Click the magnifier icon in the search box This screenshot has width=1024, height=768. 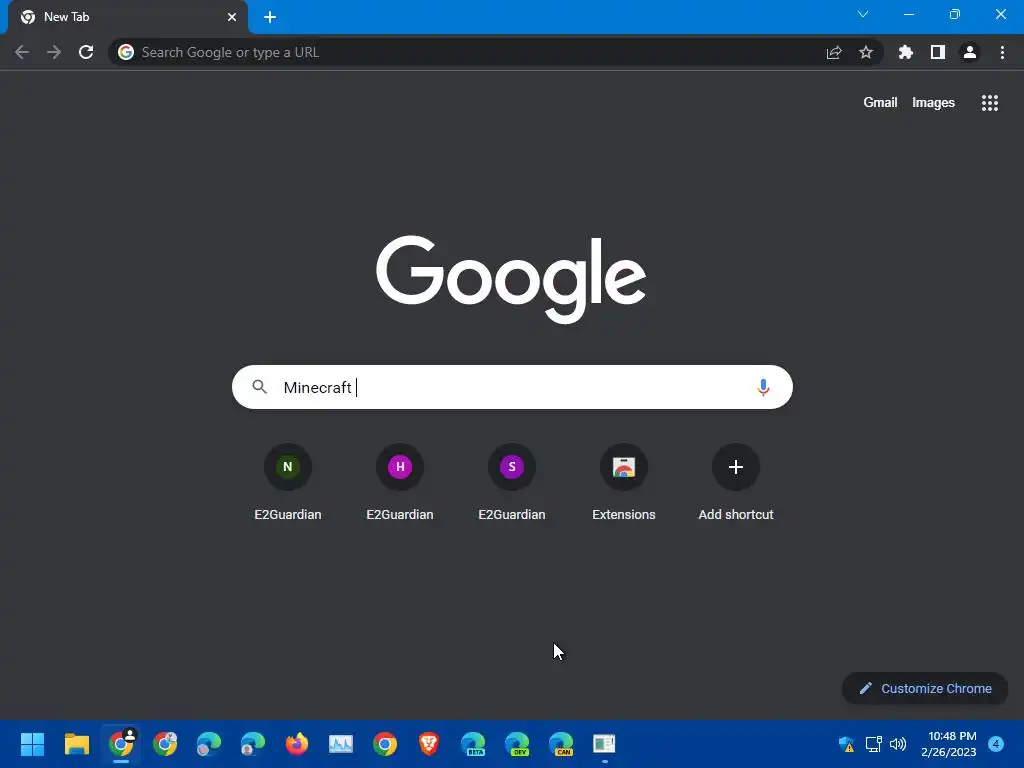[260, 387]
